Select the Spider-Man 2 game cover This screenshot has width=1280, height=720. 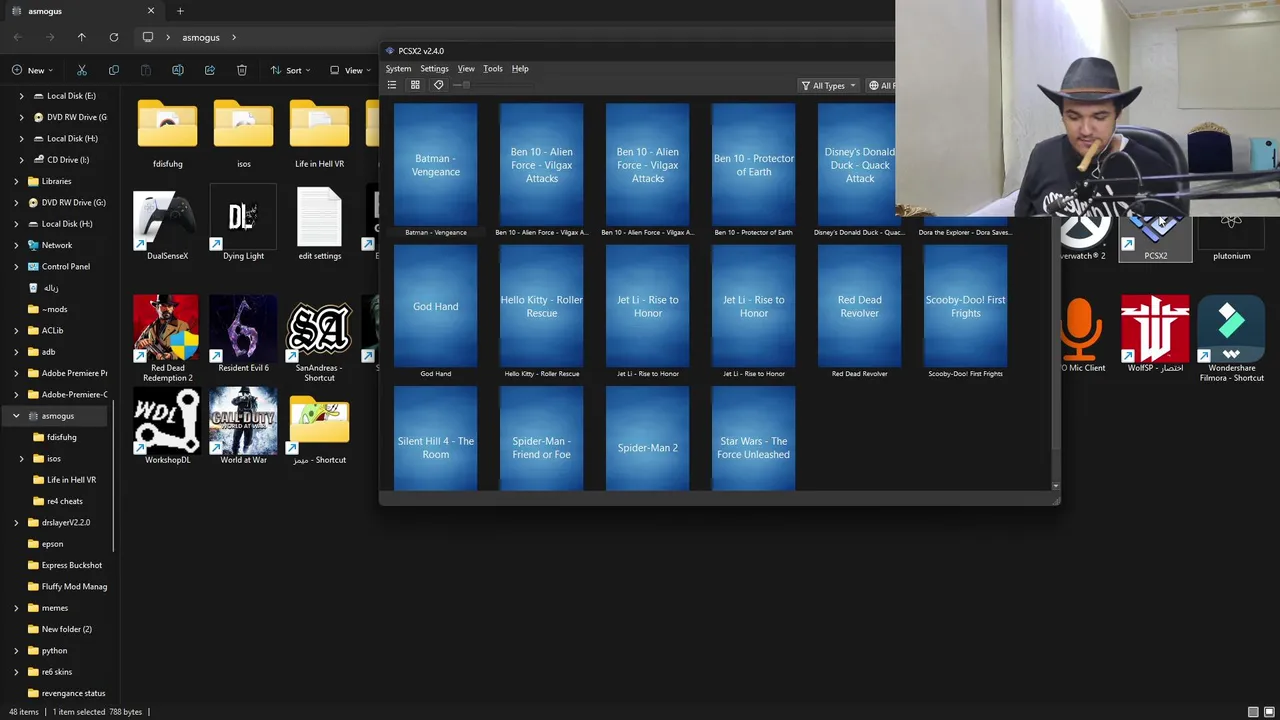pos(648,439)
